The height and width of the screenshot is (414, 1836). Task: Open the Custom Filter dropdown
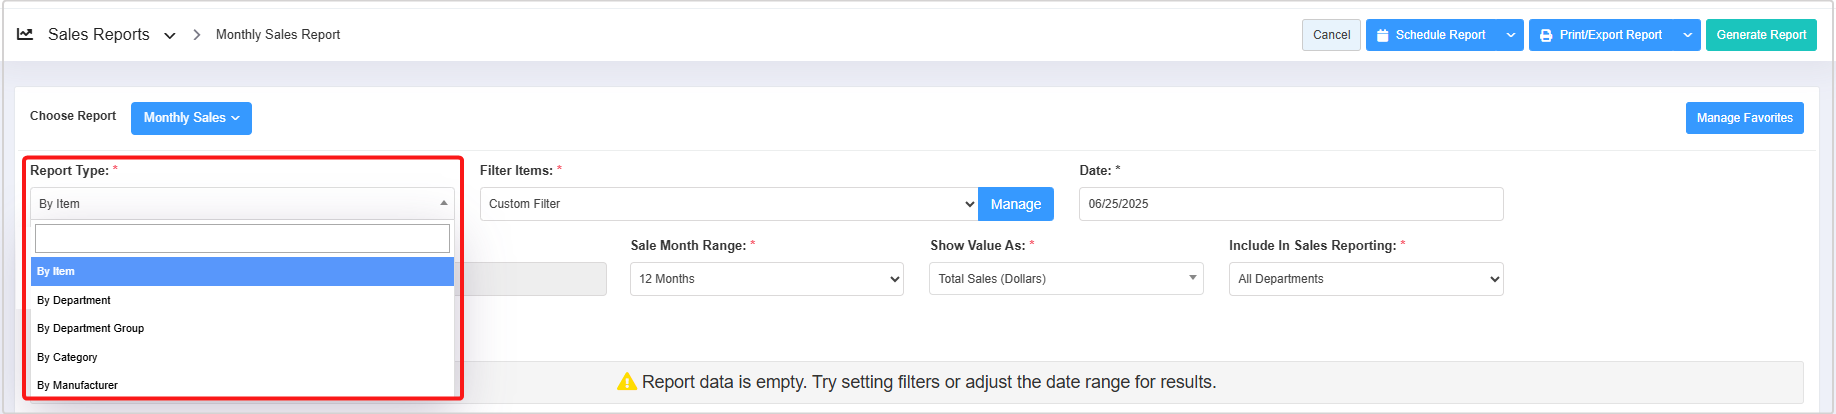point(728,204)
